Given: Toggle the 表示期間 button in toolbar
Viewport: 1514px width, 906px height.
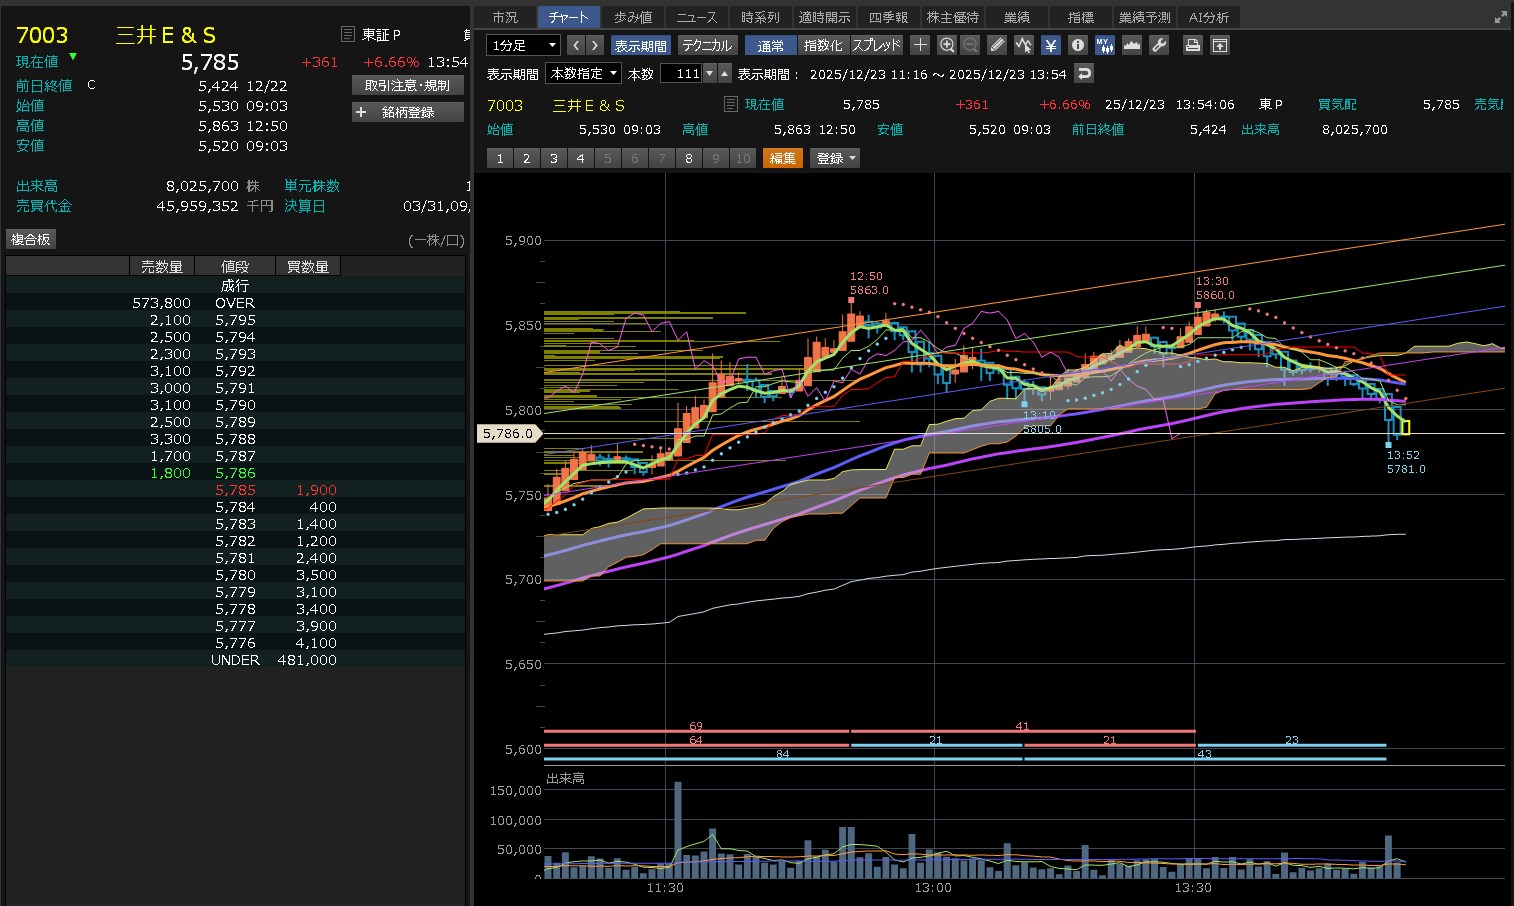Looking at the screenshot, I should click(640, 46).
